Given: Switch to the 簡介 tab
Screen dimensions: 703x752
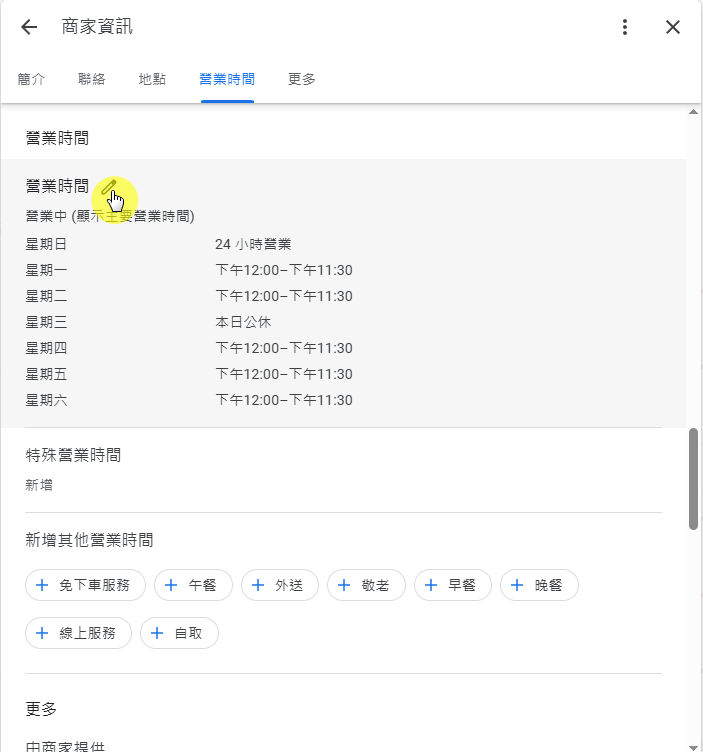Looking at the screenshot, I should pyautogui.click(x=31, y=79).
